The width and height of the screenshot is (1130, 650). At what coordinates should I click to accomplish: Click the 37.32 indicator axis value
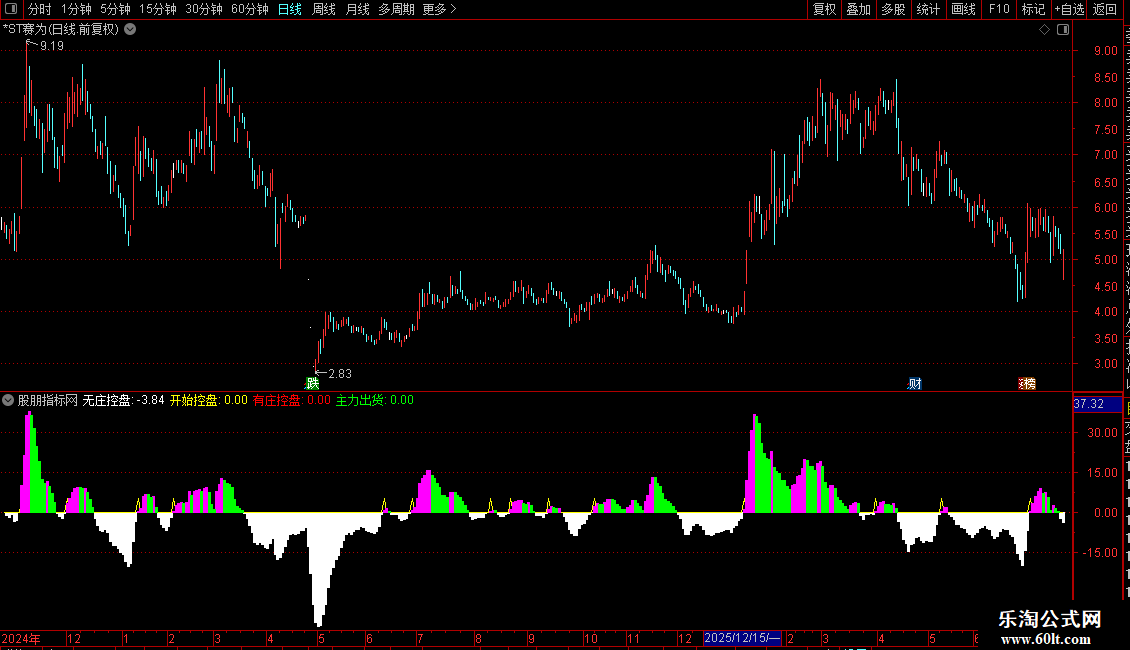click(x=1089, y=404)
